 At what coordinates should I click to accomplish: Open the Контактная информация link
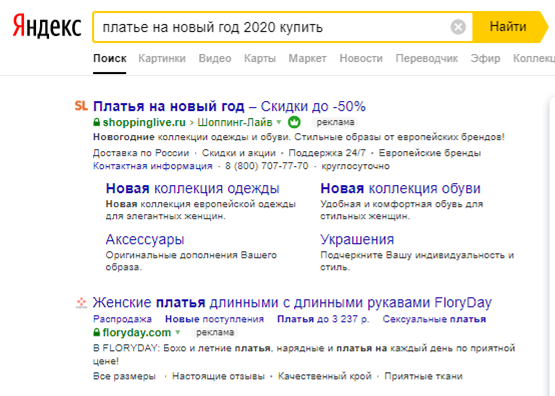click(x=153, y=166)
